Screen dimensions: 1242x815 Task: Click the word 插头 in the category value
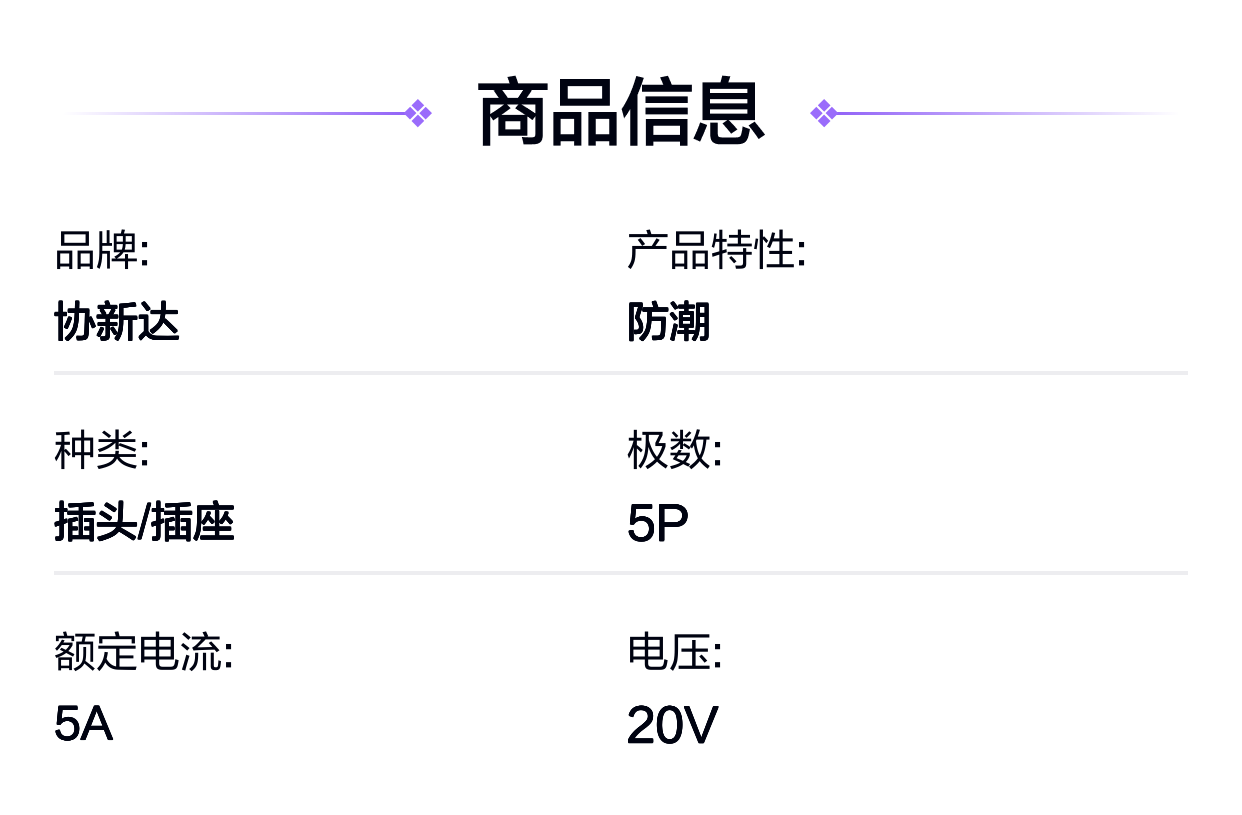pyautogui.click(x=95, y=524)
